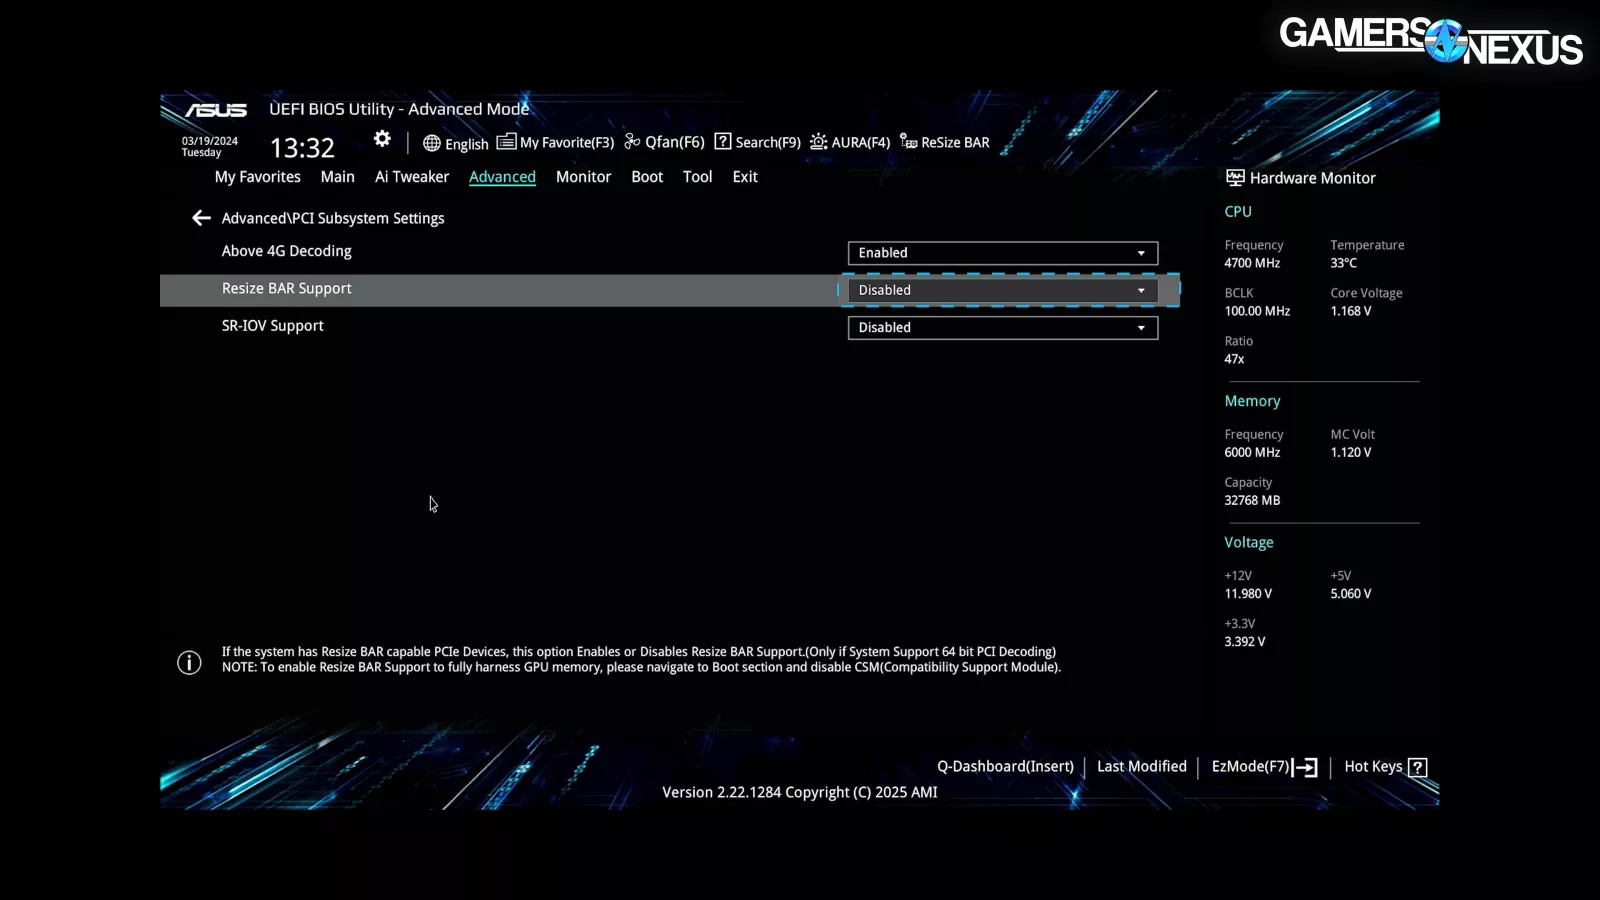Open the Tool tab

tap(697, 177)
